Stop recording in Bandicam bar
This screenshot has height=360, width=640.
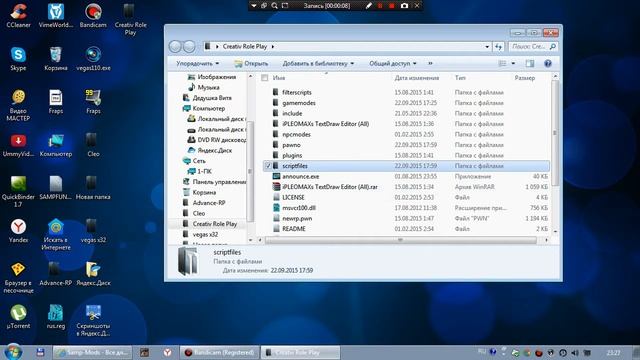tap(392, 6)
